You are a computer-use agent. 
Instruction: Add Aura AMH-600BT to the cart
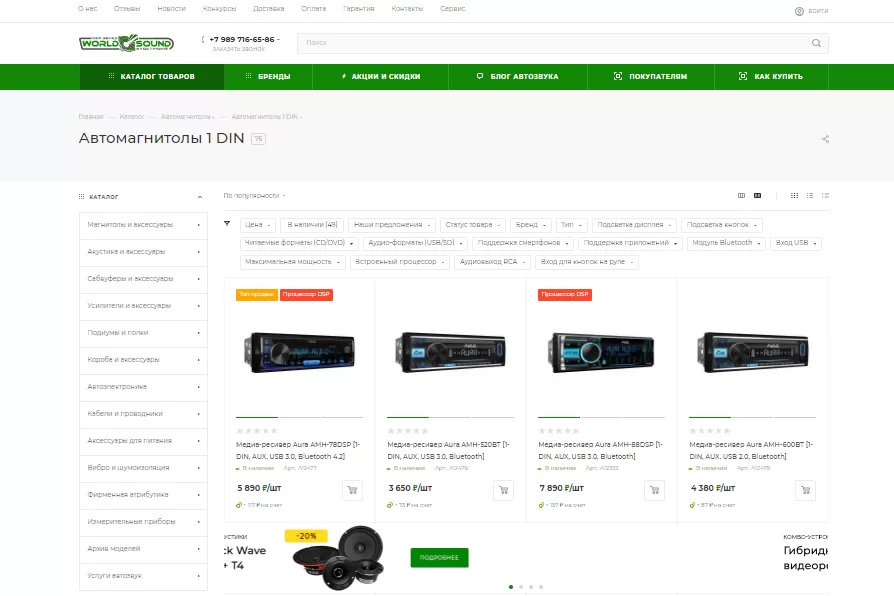pos(806,490)
